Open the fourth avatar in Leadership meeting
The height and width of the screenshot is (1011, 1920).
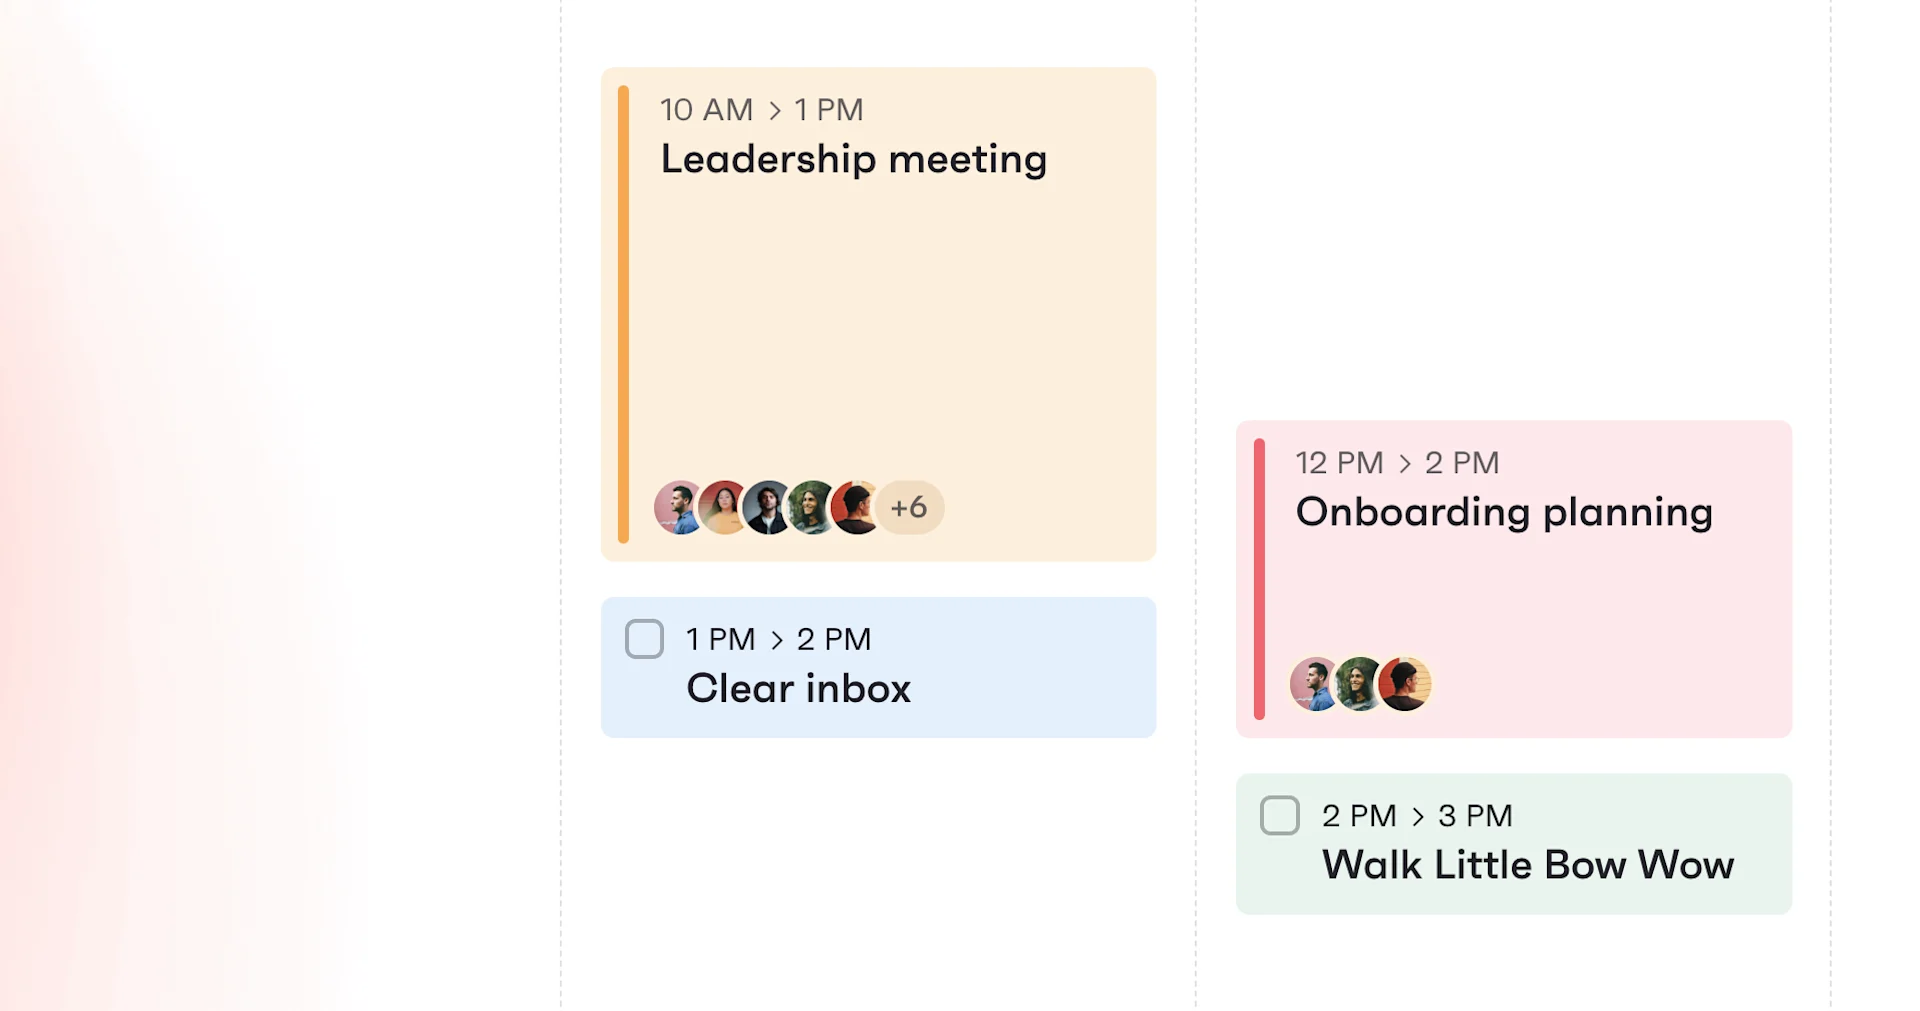point(811,508)
